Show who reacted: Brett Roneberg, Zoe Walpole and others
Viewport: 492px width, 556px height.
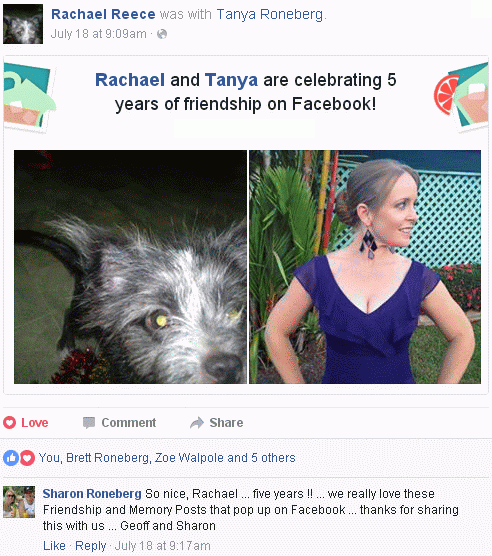167,458
